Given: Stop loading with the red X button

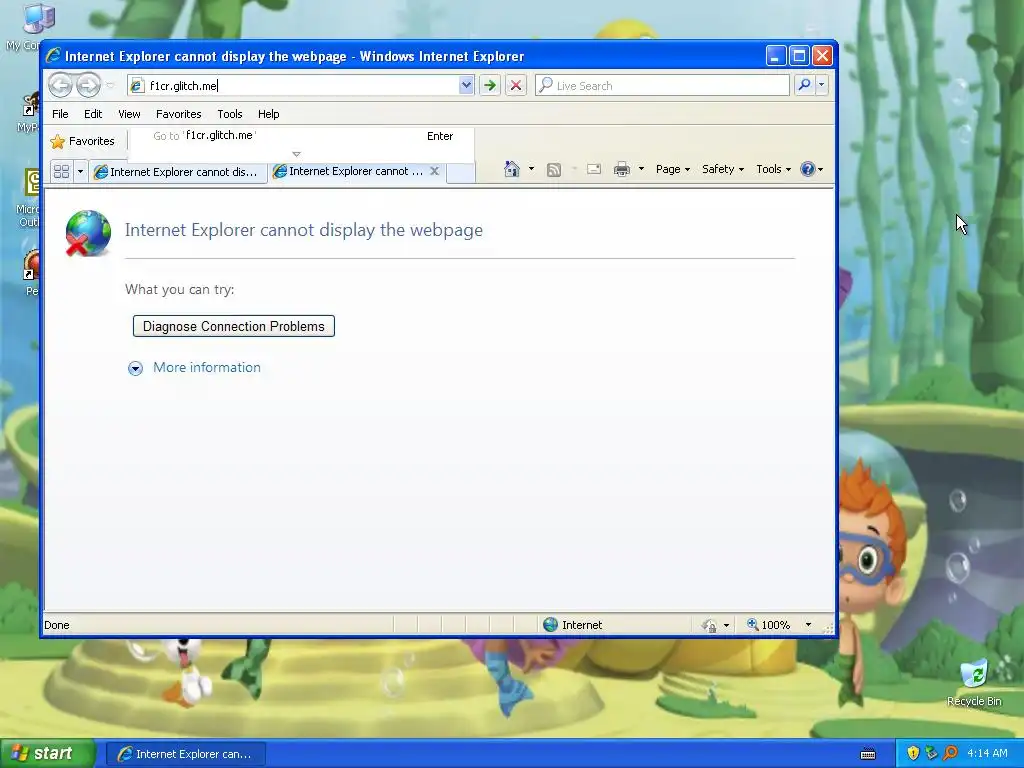Looking at the screenshot, I should point(516,86).
